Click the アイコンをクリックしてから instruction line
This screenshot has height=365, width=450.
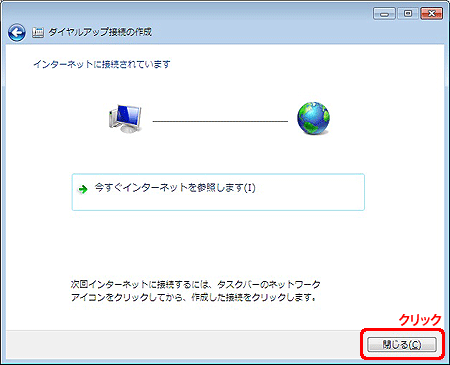[x=193, y=297]
